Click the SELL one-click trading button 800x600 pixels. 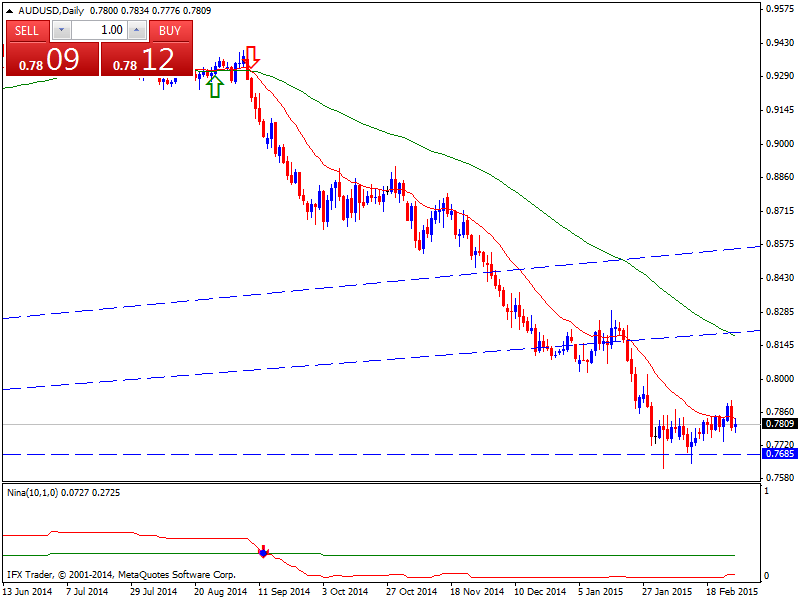(x=27, y=31)
